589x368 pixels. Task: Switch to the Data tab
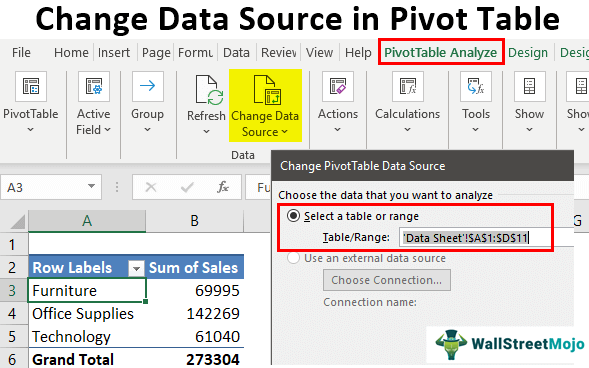pos(236,53)
